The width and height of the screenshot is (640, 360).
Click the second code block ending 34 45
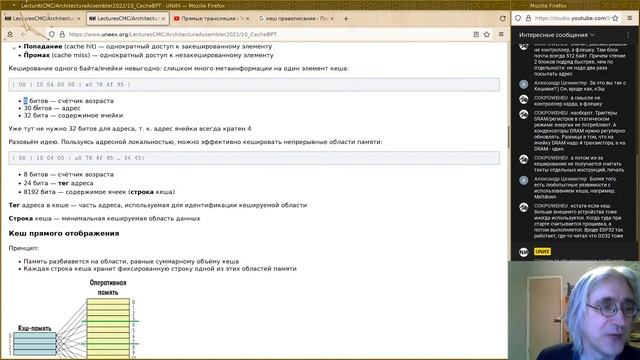pyautogui.click(x=254, y=158)
